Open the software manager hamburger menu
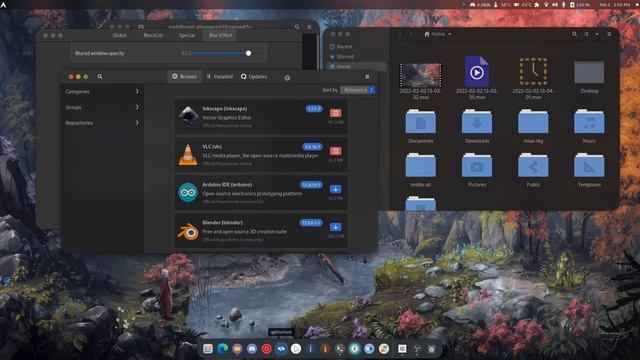The width and height of the screenshot is (640, 360). [367, 76]
